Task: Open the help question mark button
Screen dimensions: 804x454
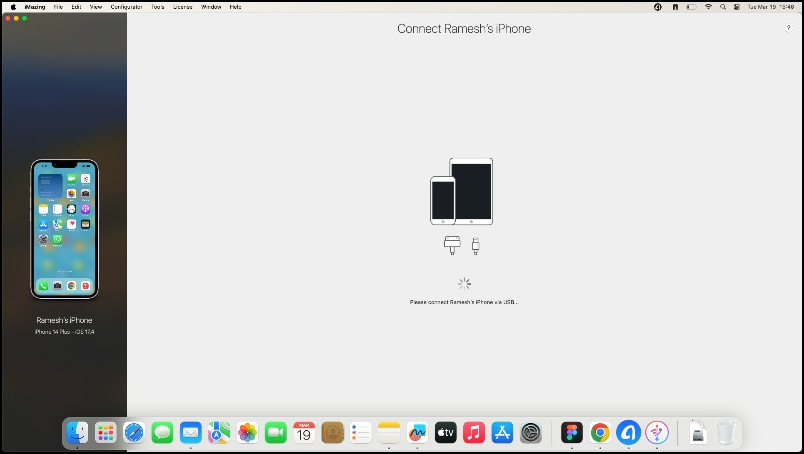Action: click(x=788, y=28)
